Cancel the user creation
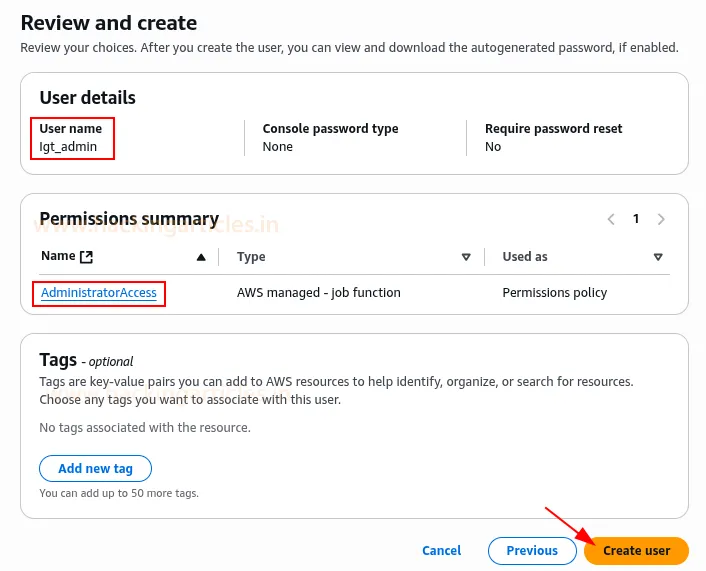This screenshot has width=706, height=571. click(441, 550)
